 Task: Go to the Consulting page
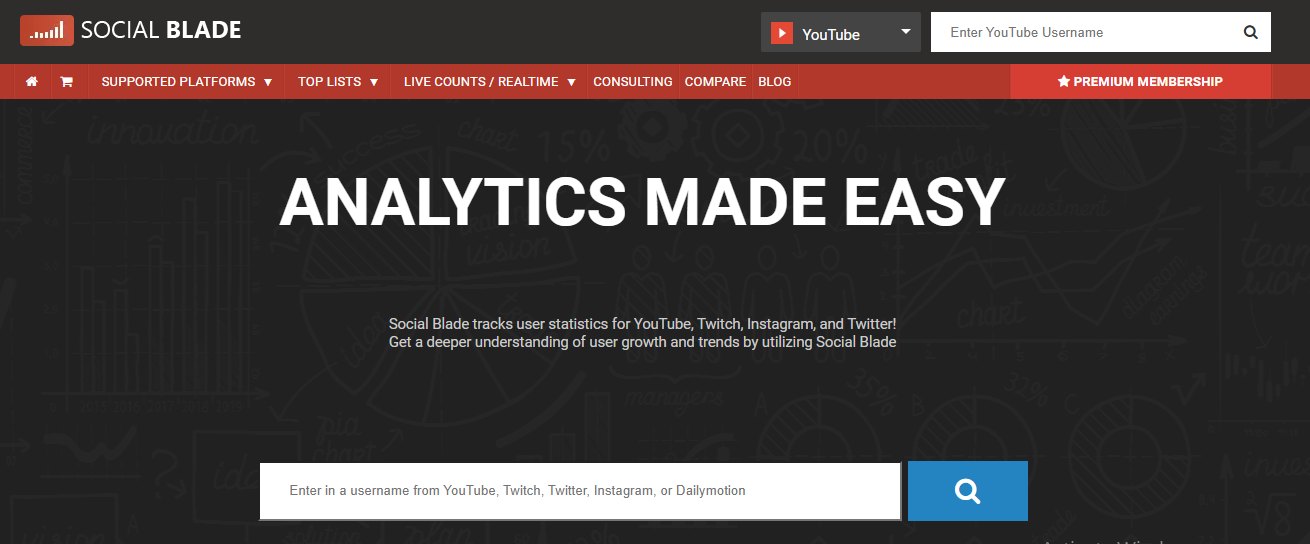[x=632, y=82]
